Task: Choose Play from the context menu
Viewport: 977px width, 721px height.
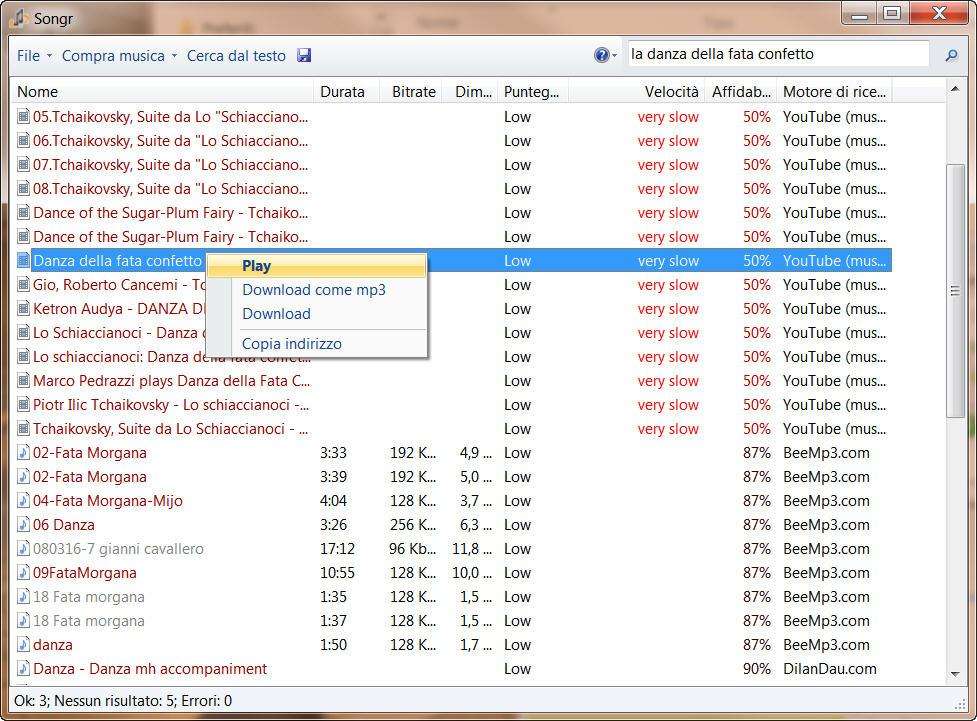Action: tap(317, 266)
